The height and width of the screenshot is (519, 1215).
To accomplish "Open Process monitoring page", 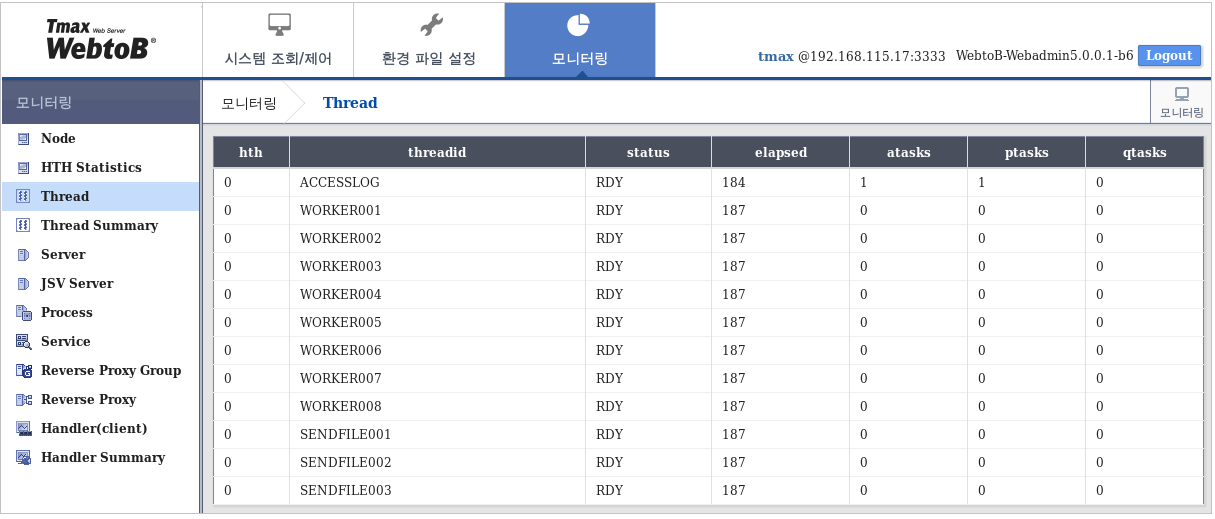I will pos(100,313).
